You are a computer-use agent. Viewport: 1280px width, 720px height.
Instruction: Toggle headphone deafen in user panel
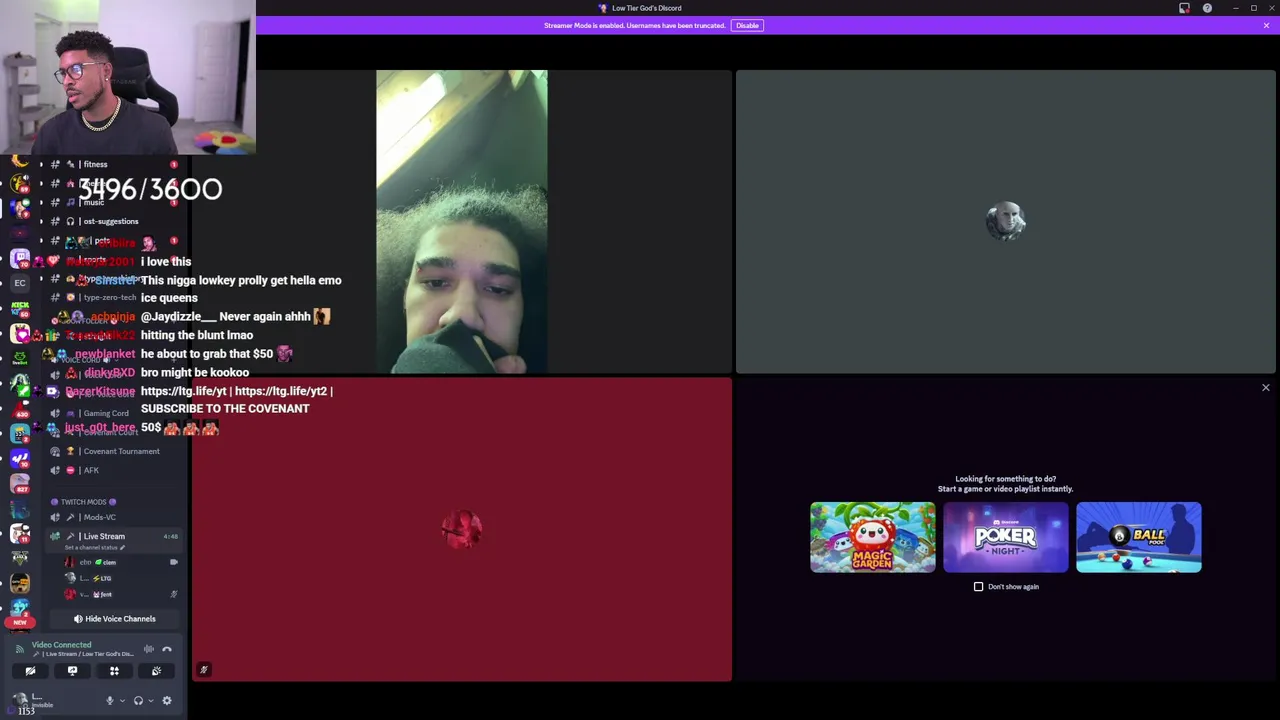click(139, 701)
